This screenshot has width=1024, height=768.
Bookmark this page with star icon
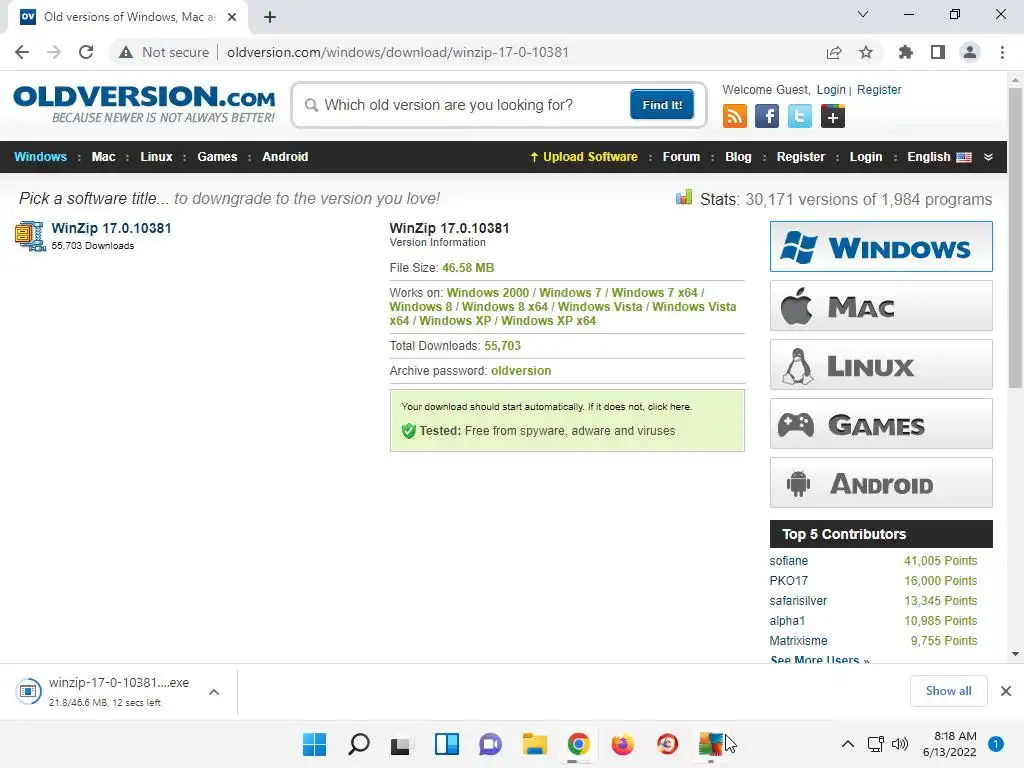click(866, 52)
